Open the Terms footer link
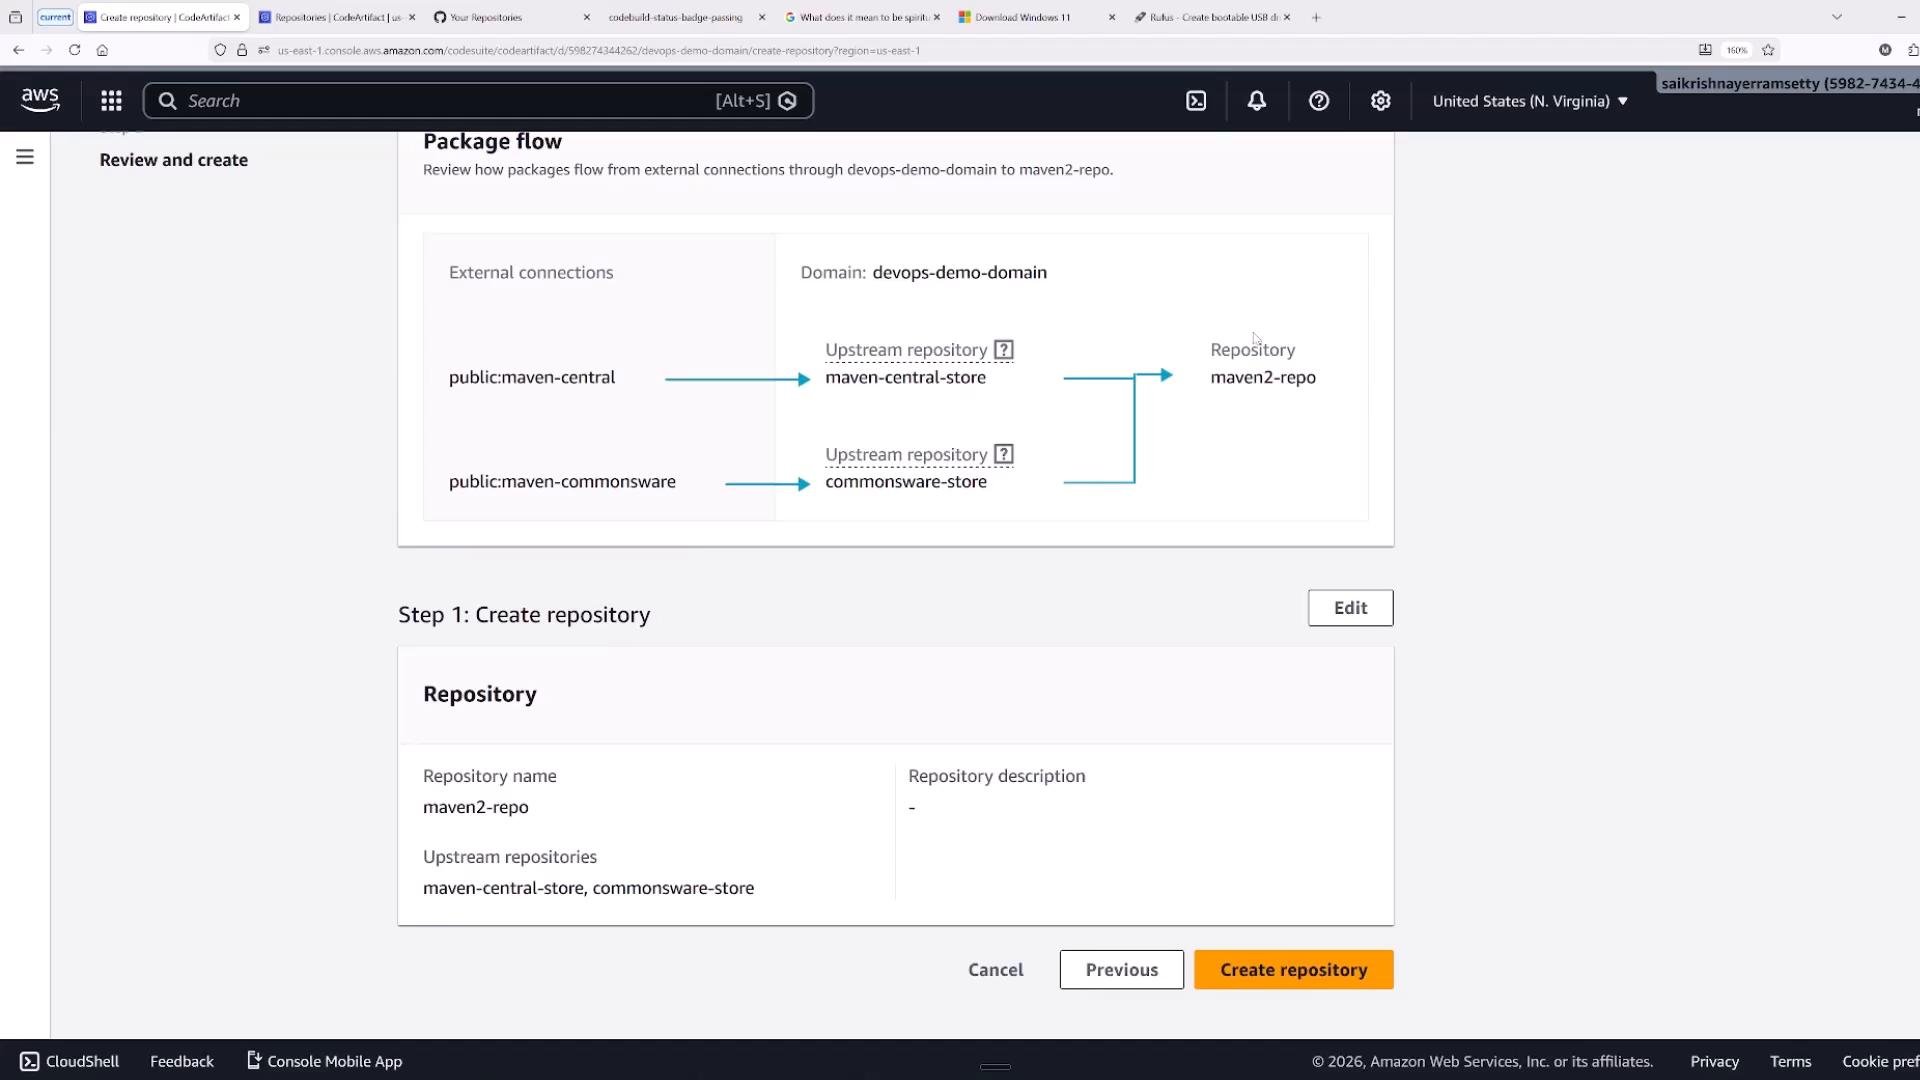1920x1080 pixels. click(x=1790, y=1061)
